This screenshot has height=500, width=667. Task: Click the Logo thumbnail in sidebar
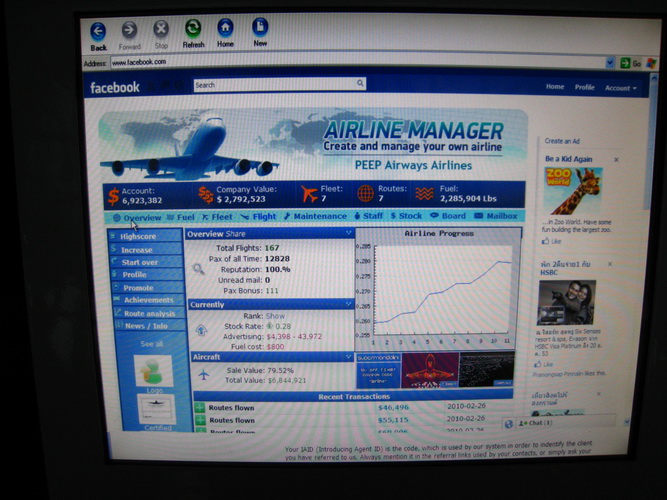[153, 371]
